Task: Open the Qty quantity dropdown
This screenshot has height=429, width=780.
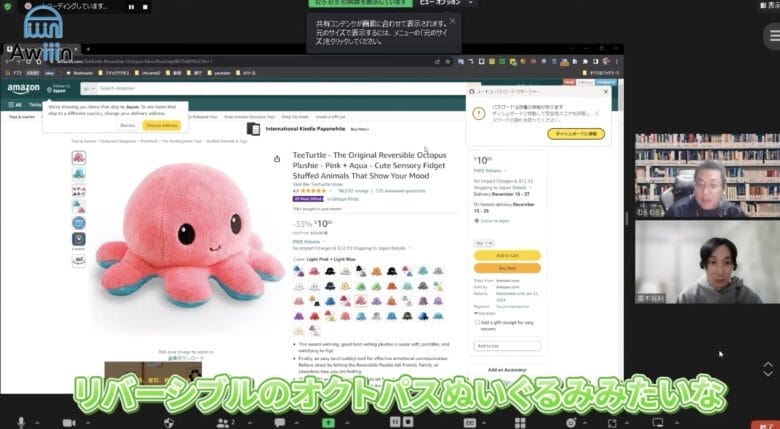Action: (484, 243)
